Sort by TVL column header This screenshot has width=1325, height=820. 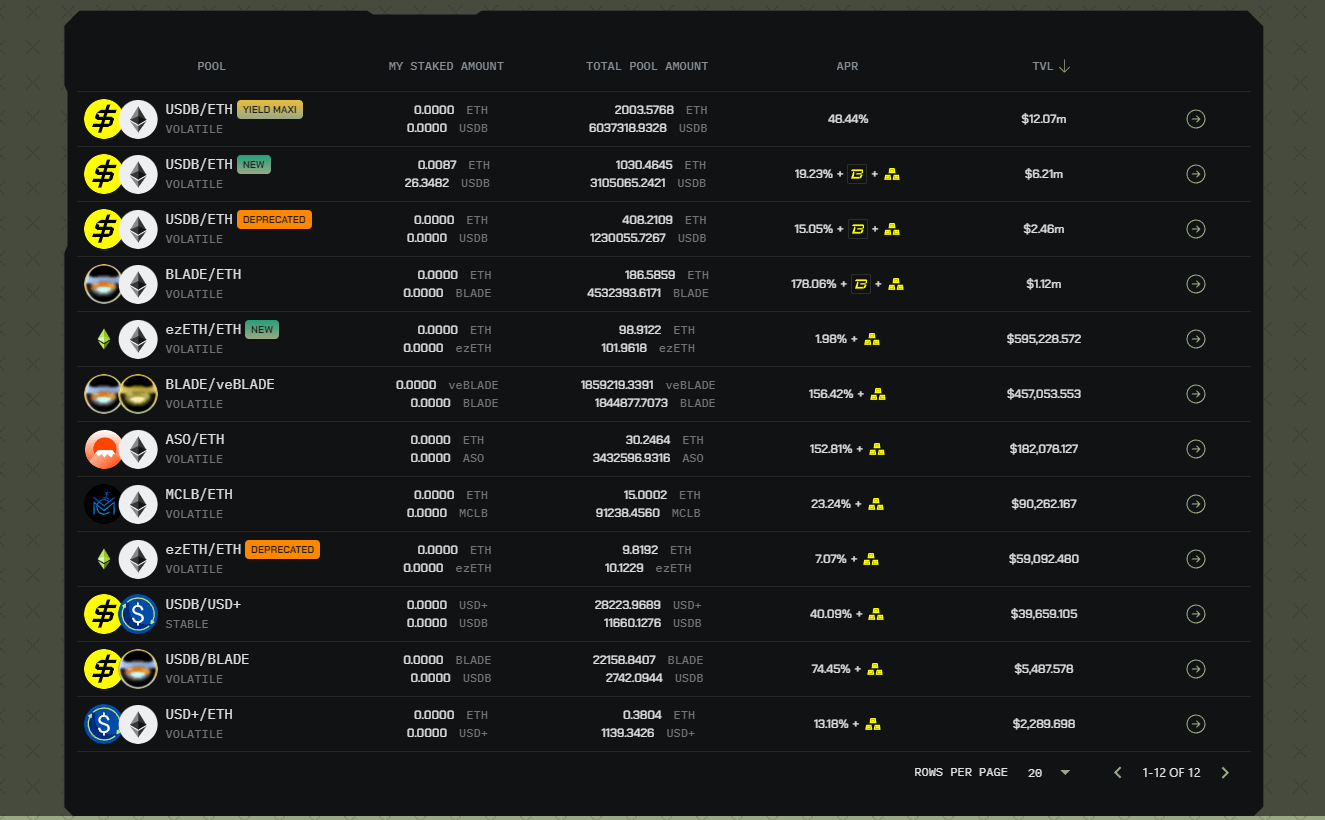[x=1042, y=66]
